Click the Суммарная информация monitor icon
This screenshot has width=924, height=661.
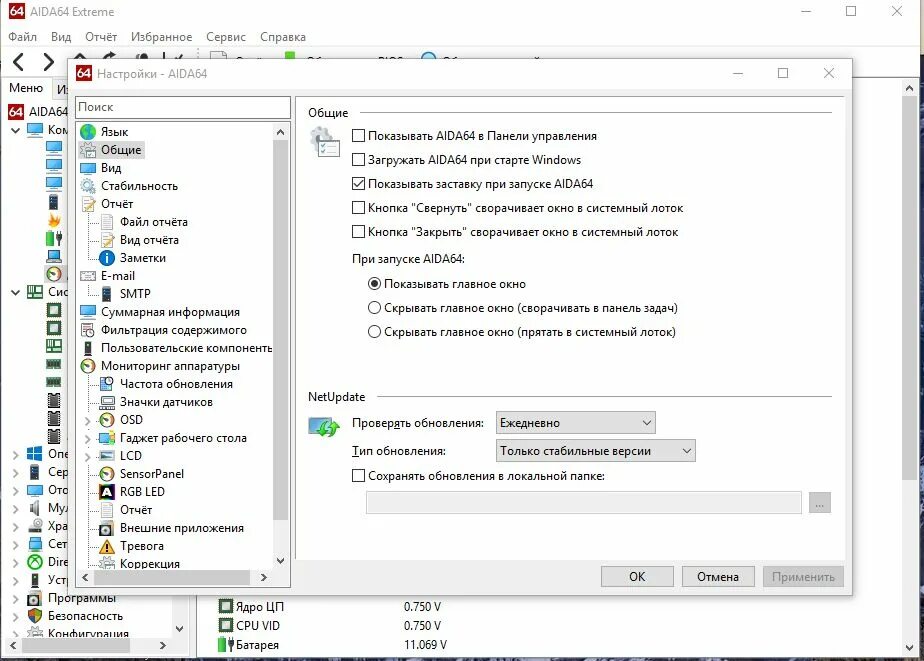pyautogui.click(x=88, y=312)
